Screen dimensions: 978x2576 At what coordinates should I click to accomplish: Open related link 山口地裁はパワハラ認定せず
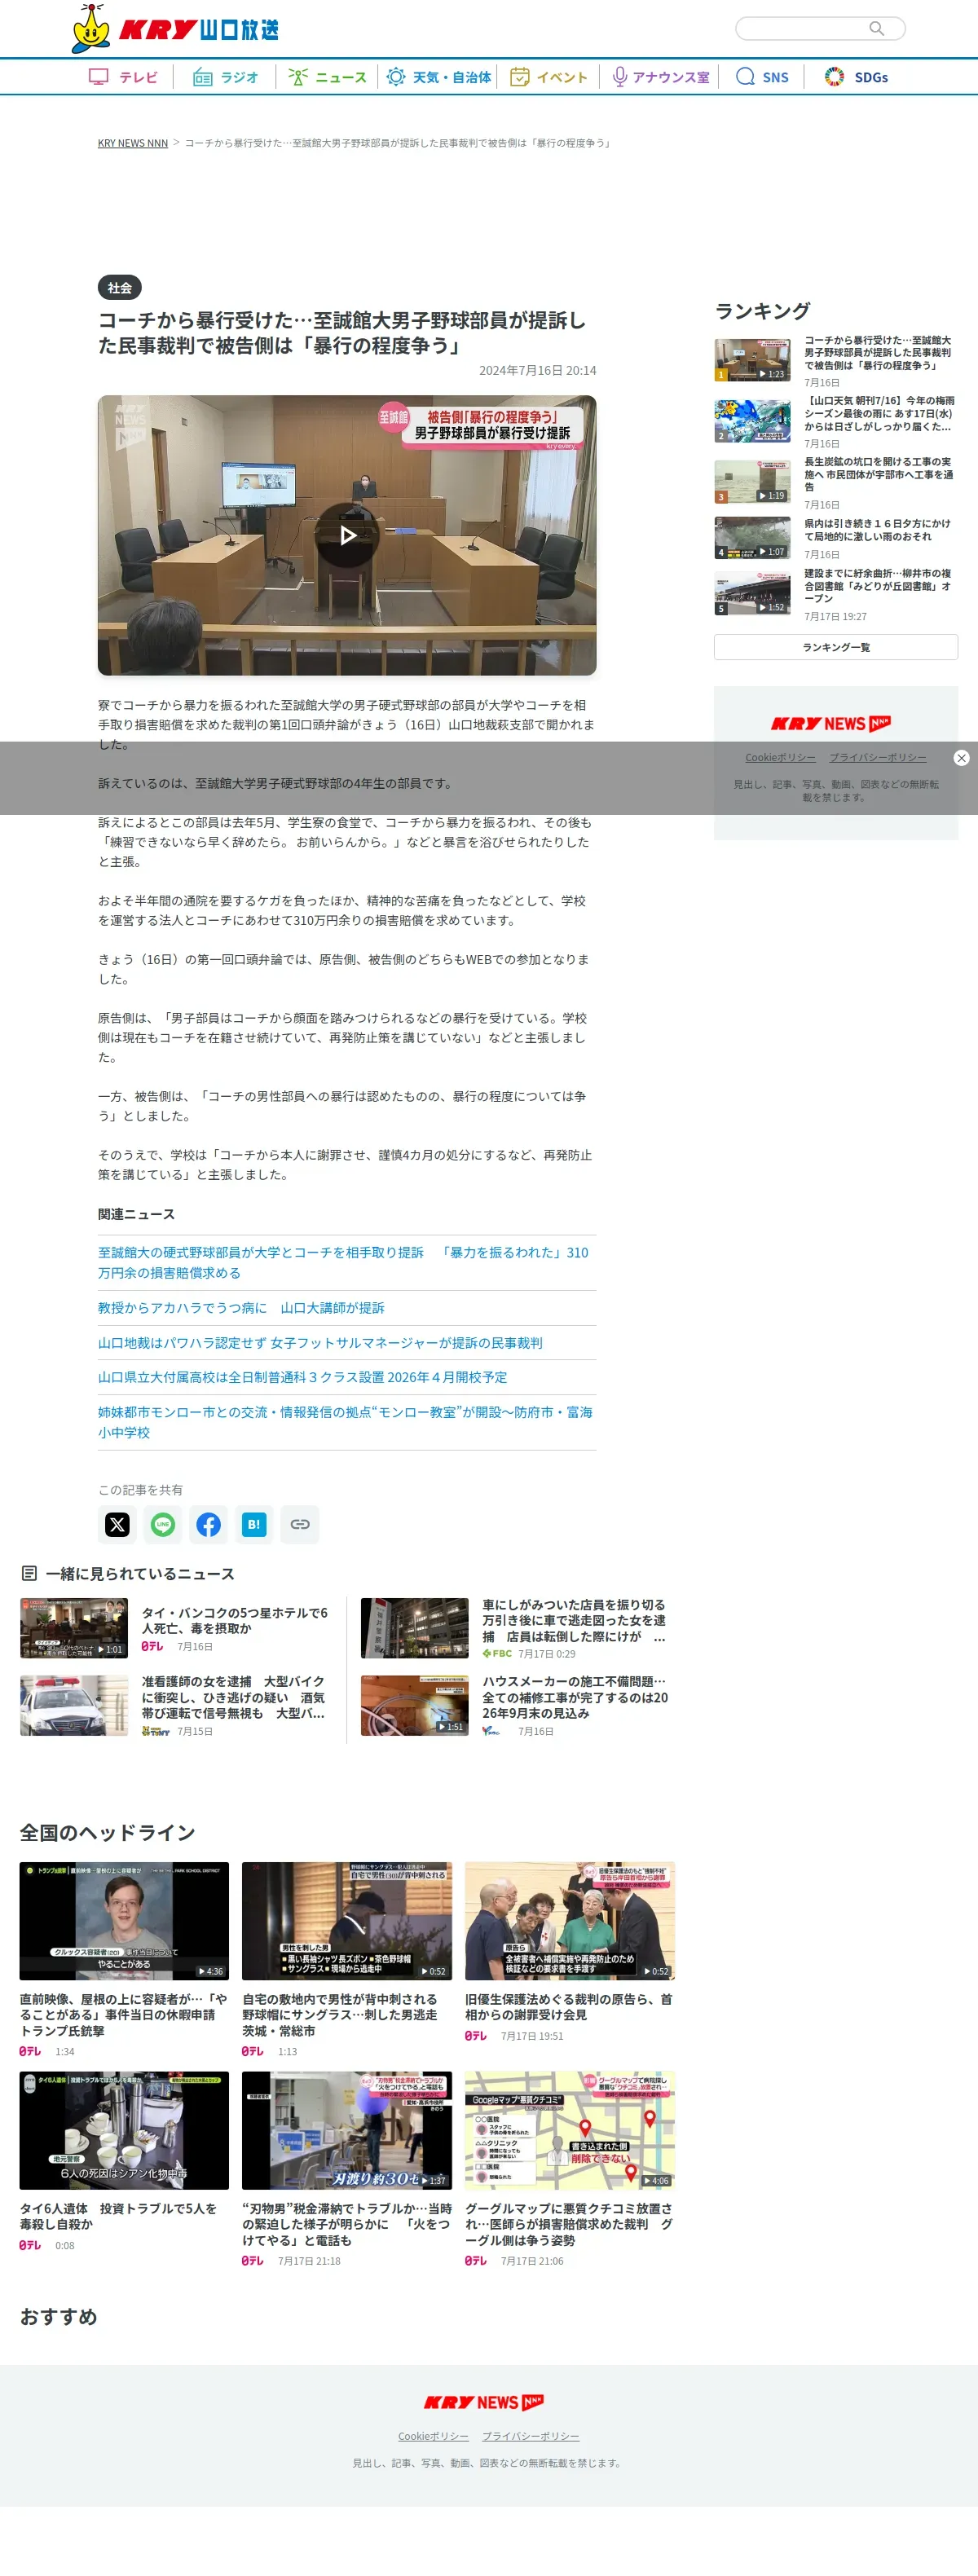tap(320, 1343)
